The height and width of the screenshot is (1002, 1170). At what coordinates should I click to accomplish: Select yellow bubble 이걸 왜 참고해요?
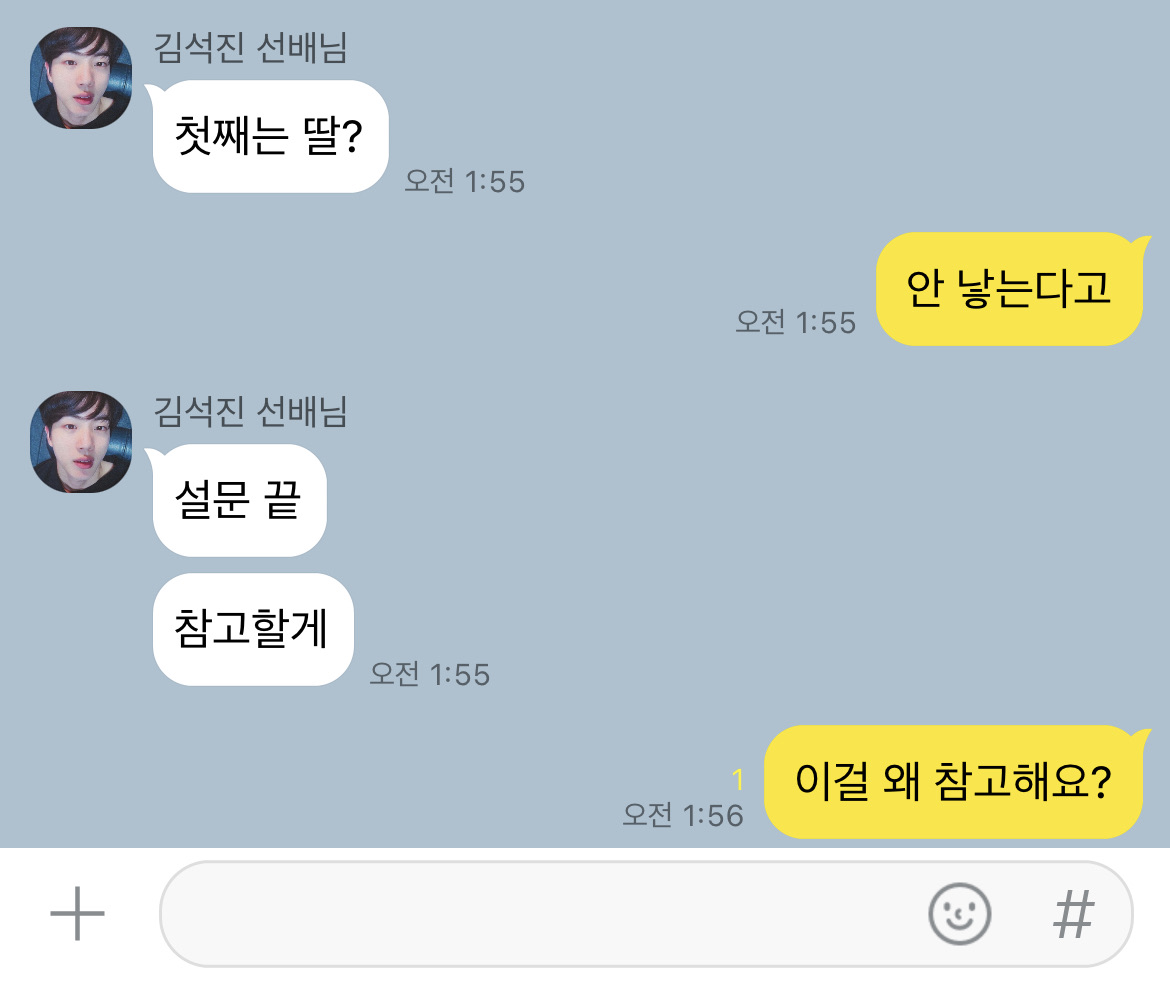955,781
